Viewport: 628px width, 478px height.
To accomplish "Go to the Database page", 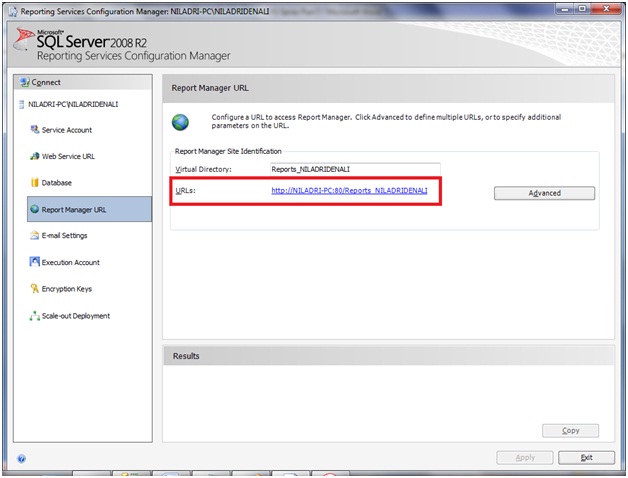I will pos(56,183).
